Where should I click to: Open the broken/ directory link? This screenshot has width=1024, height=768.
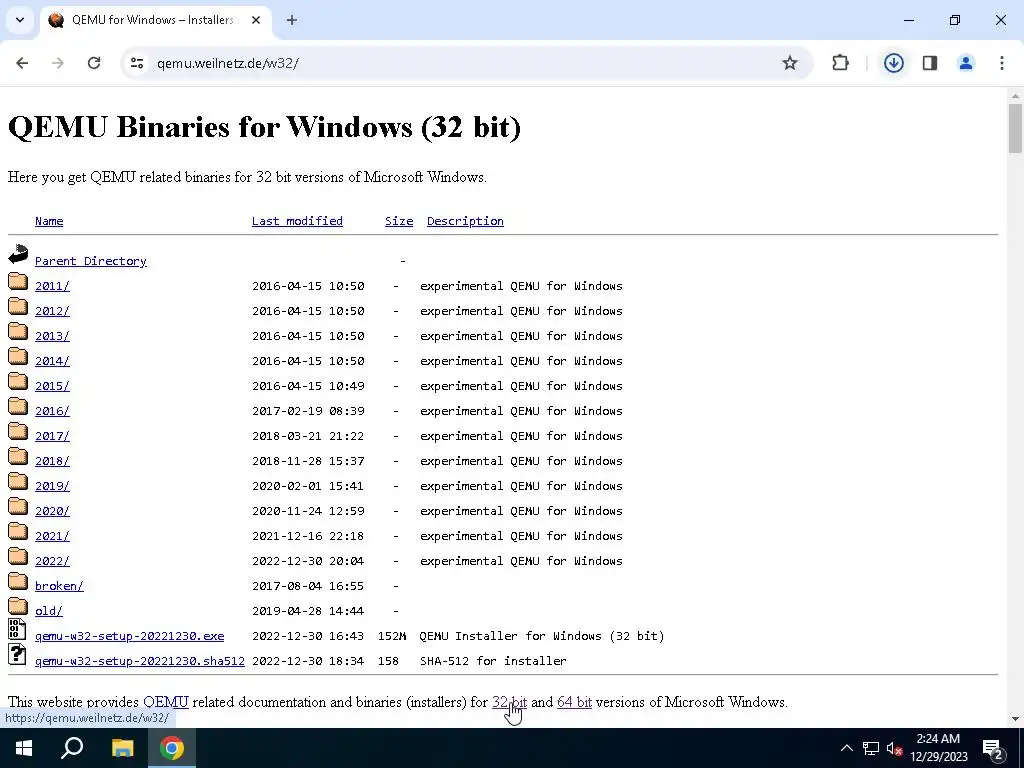click(x=59, y=586)
